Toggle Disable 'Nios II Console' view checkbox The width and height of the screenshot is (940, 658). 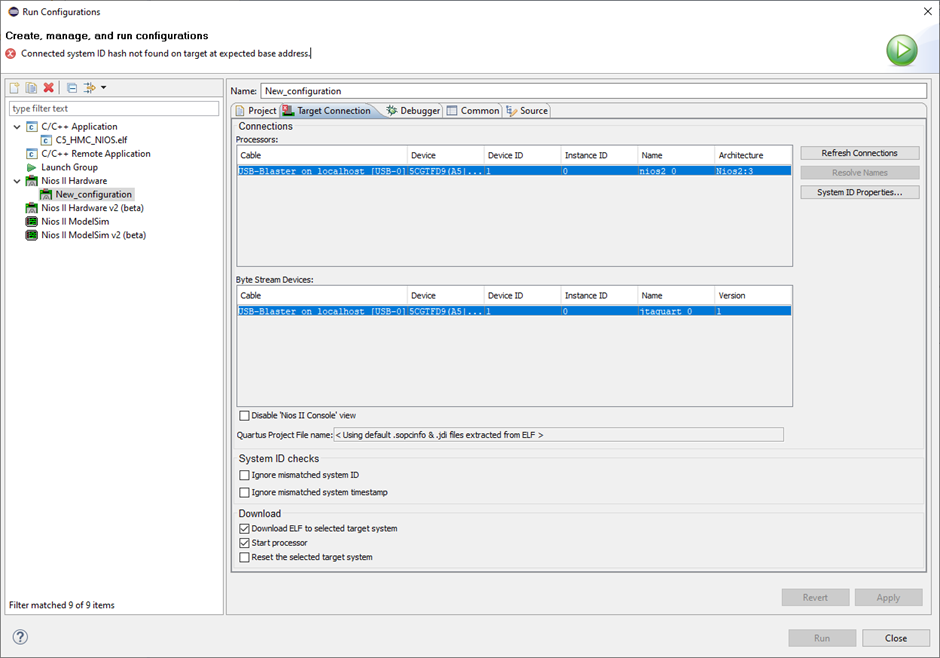coord(245,415)
